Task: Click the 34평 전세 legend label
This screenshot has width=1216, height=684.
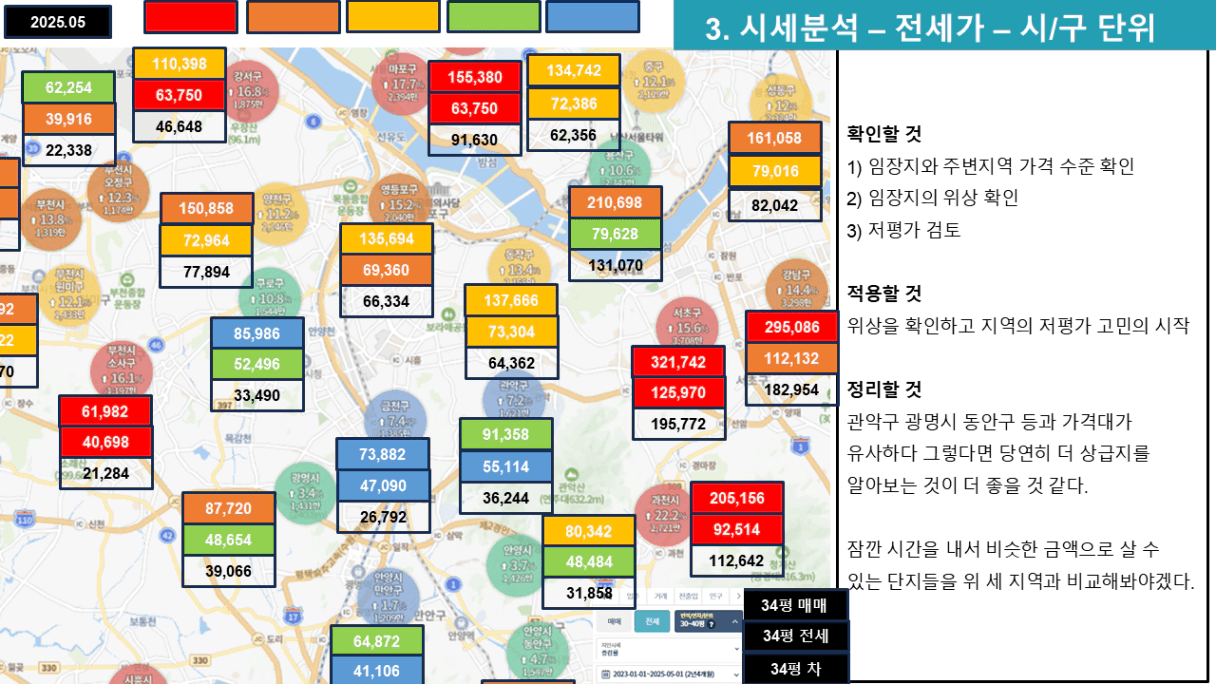Action: (x=796, y=636)
